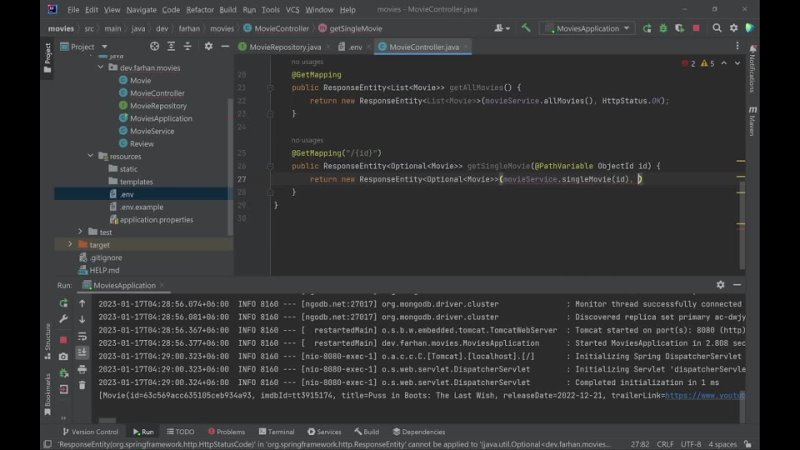Click the rerun application icon in toolbar

(647, 29)
